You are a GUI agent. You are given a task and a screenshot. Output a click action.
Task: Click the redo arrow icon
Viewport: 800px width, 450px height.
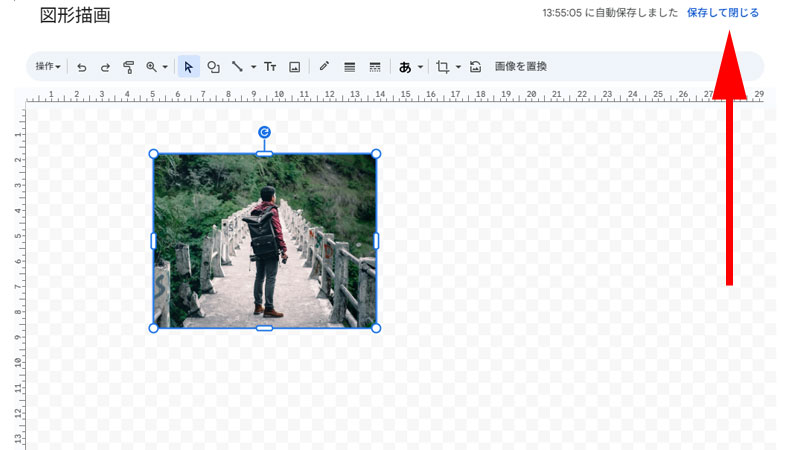(x=105, y=67)
